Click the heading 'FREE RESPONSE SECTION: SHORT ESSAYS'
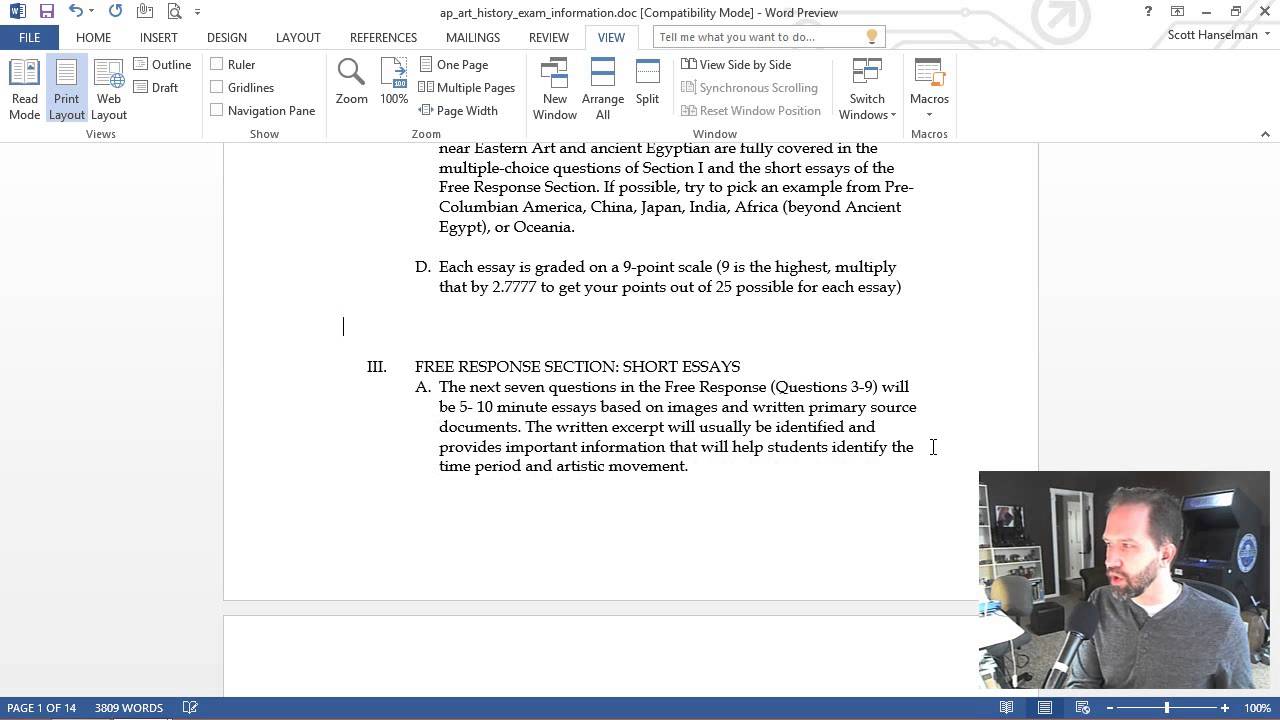The image size is (1280, 720). pyautogui.click(x=577, y=367)
